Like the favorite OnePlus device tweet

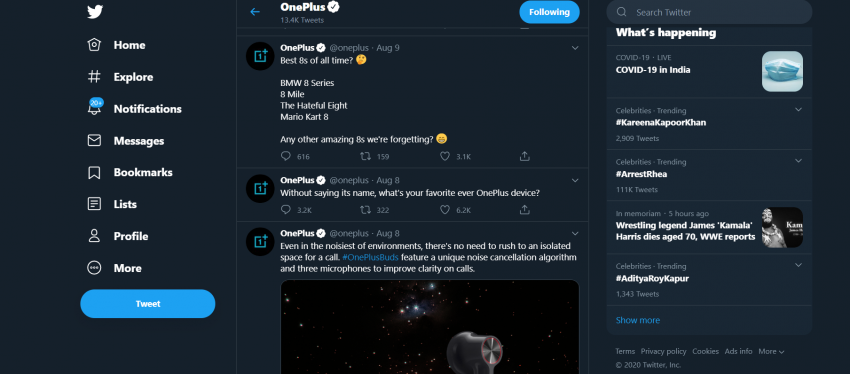[445, 209]
